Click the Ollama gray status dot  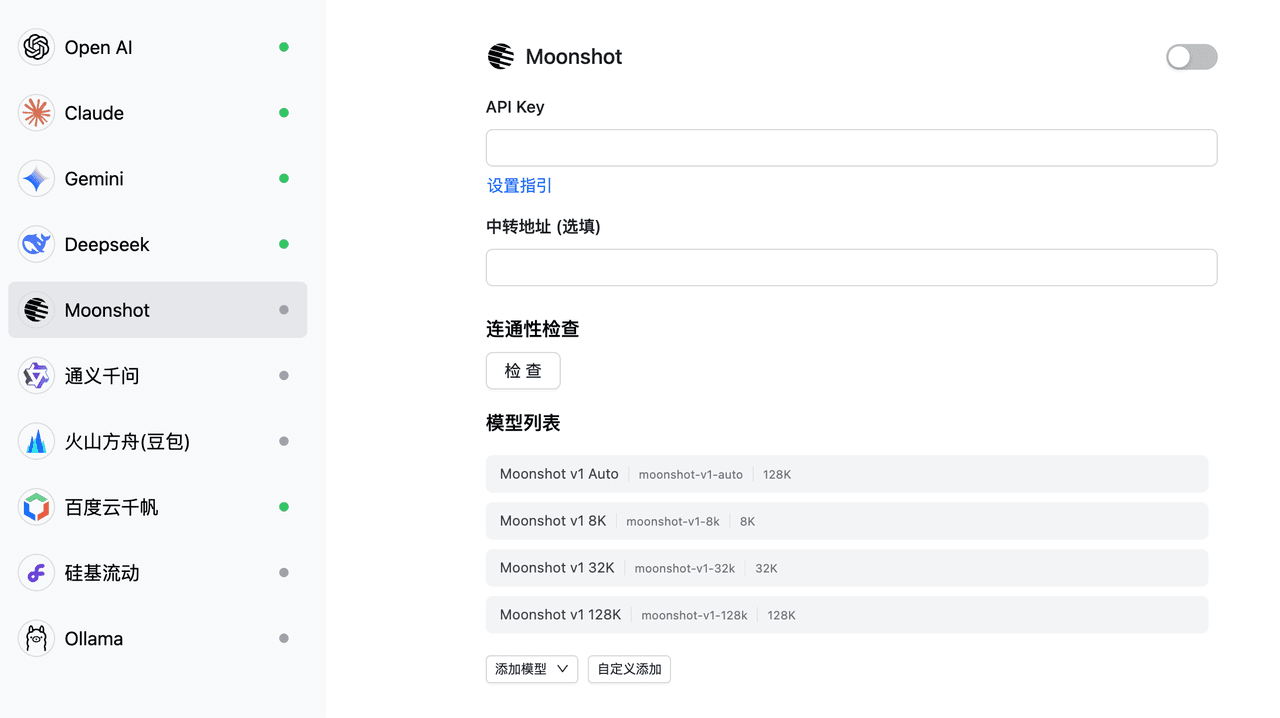click(x=284, y=638)
